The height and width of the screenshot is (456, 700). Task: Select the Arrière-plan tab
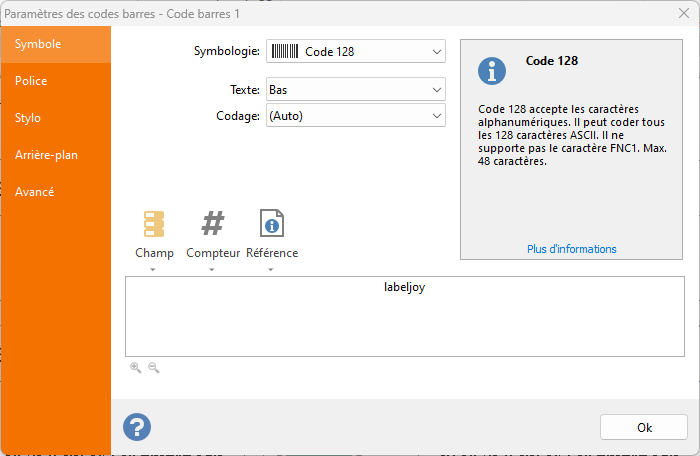pyautogui.click(x=46, y=155)
